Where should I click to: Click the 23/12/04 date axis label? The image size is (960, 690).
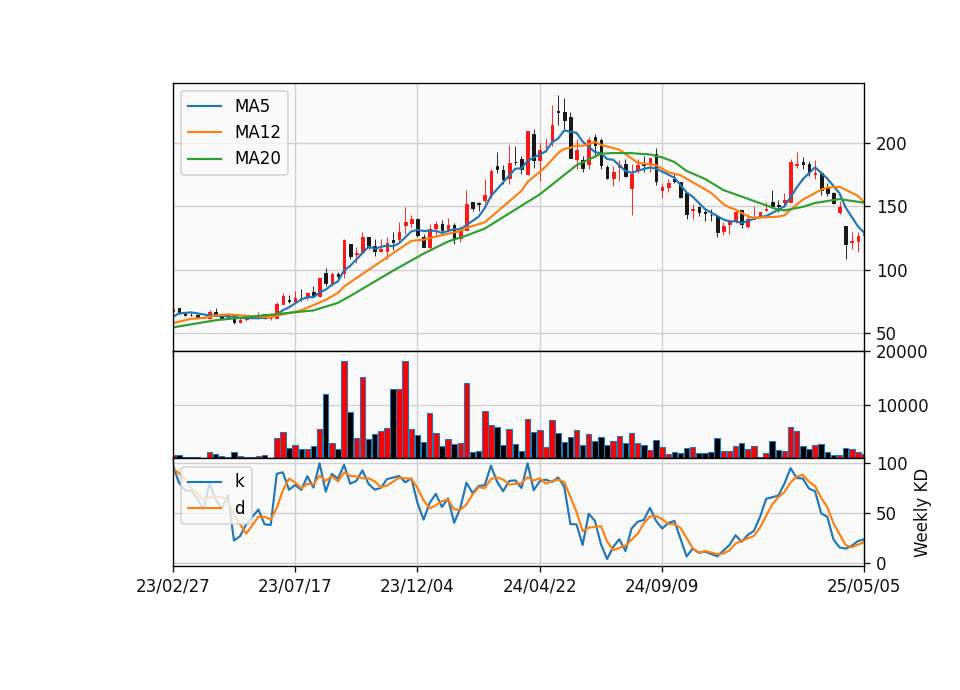[417, 586]
